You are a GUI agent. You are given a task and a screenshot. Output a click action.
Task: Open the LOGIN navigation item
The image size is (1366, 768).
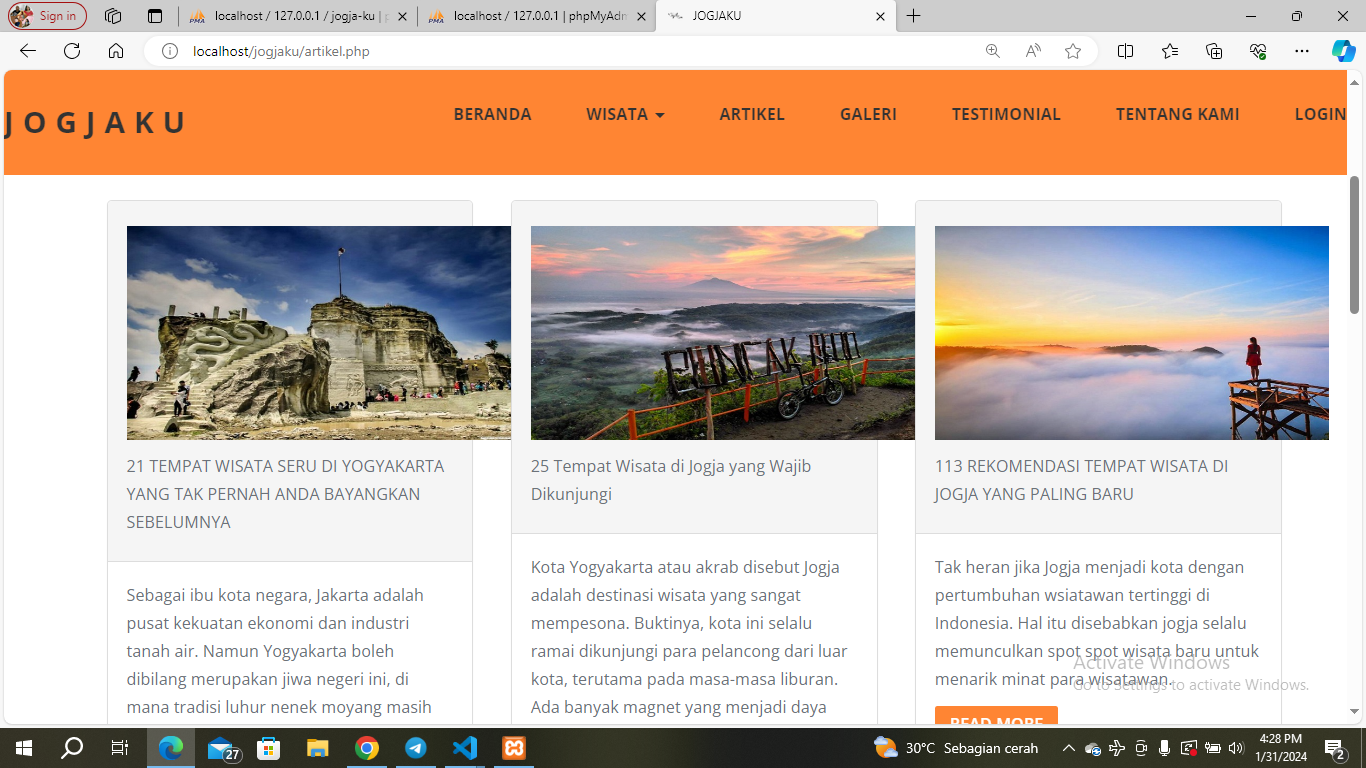(x=1320, y=114)
